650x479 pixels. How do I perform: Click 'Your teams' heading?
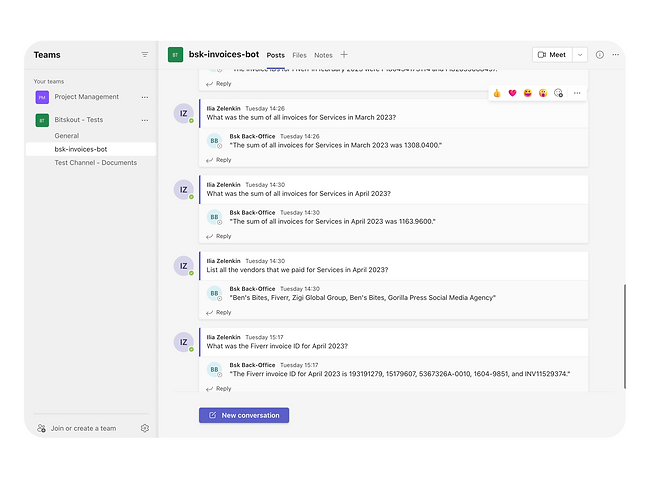(x=49, y=82)
